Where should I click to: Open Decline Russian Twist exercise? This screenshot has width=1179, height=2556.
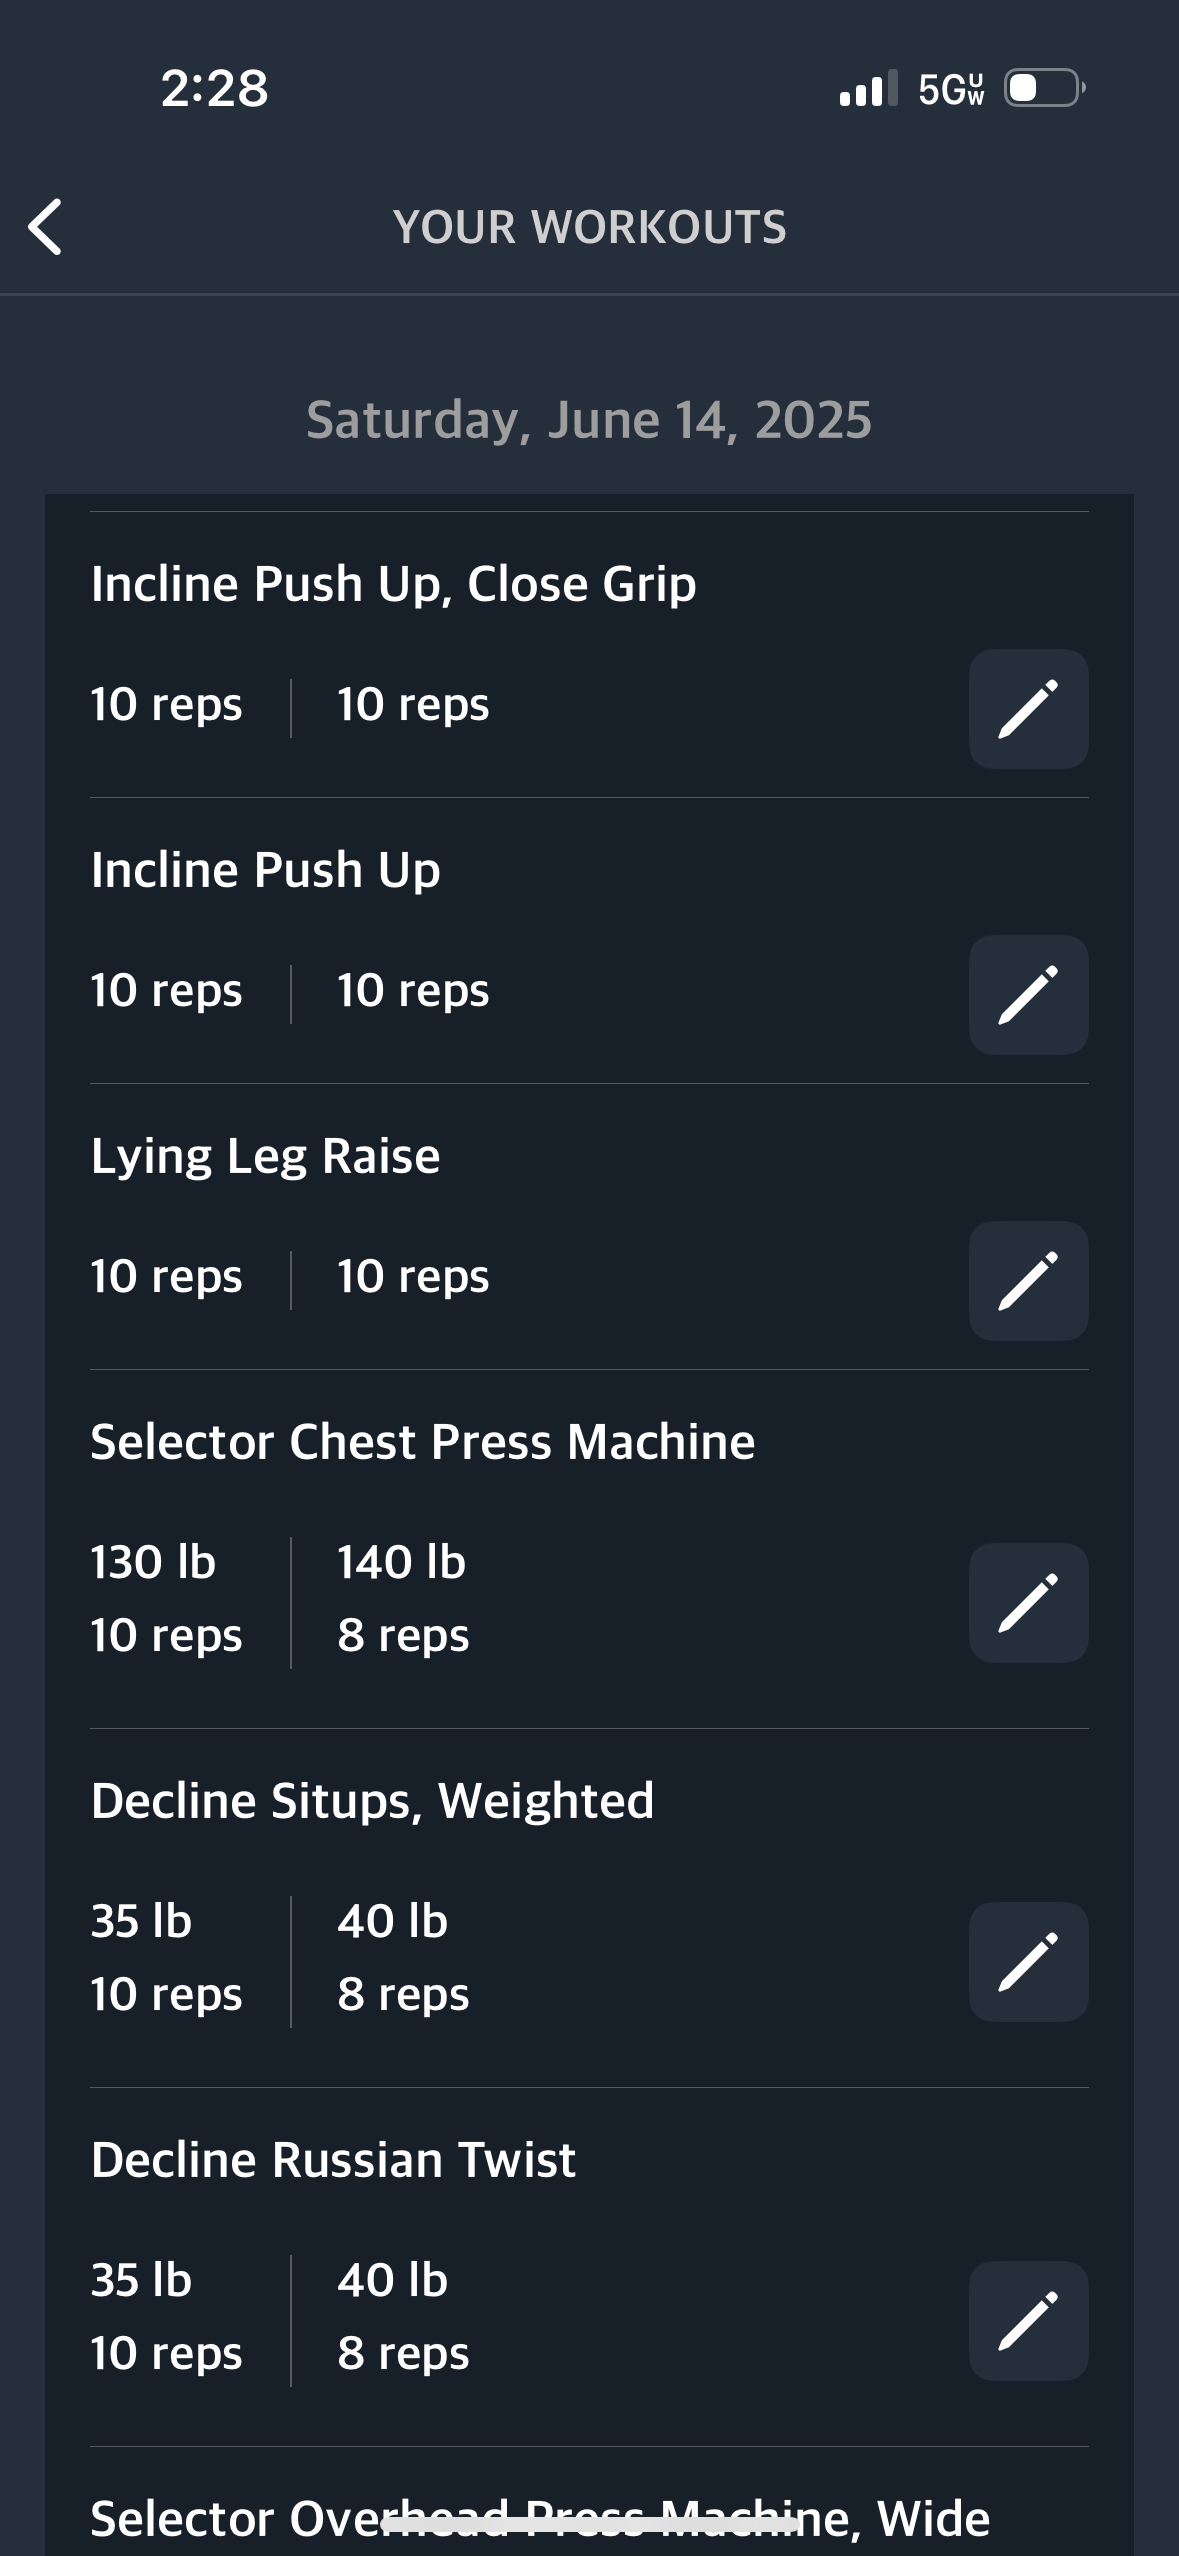tap(333, 2160)
